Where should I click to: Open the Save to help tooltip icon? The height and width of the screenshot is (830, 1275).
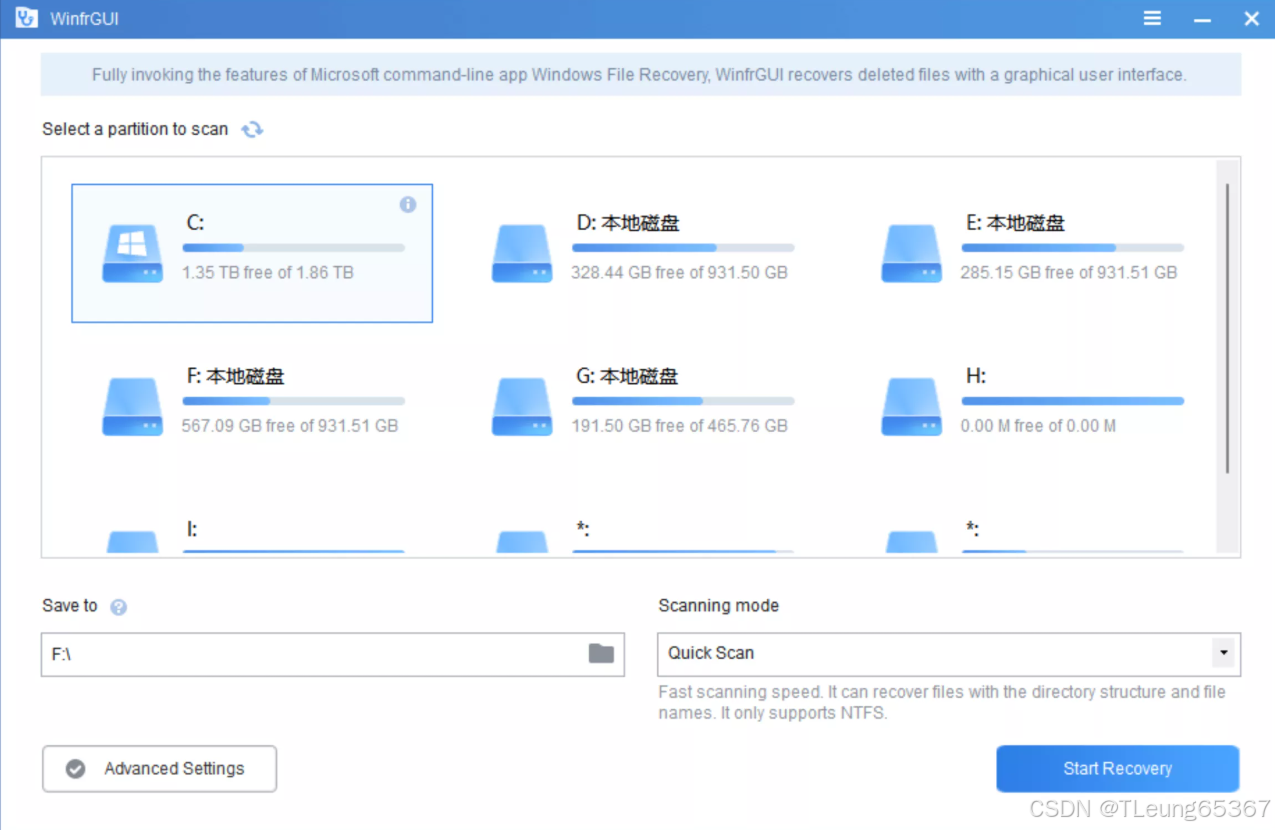118,607
